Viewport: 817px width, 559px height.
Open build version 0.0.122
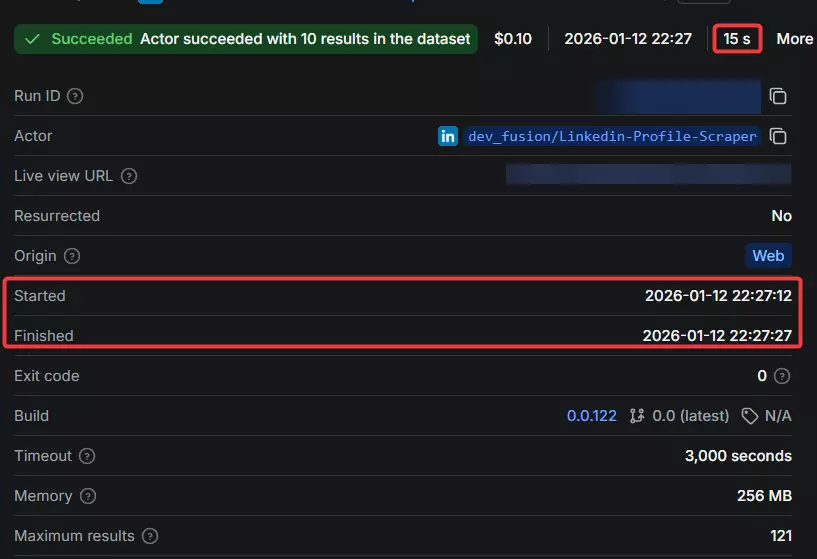coord(592,416)
